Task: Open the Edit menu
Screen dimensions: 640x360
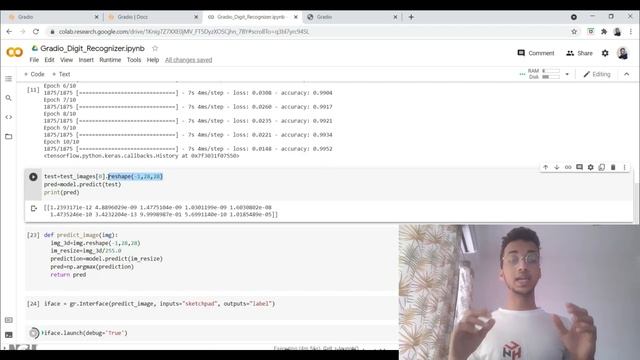Action: [x=49, y=60]
